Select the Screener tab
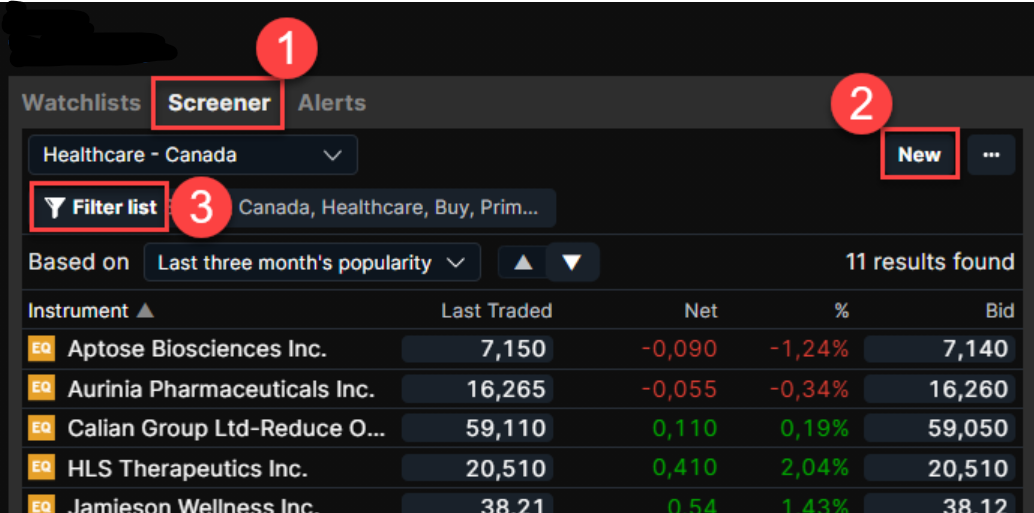The width and height of the screenshot is (1034, 513). click(219, 103)
